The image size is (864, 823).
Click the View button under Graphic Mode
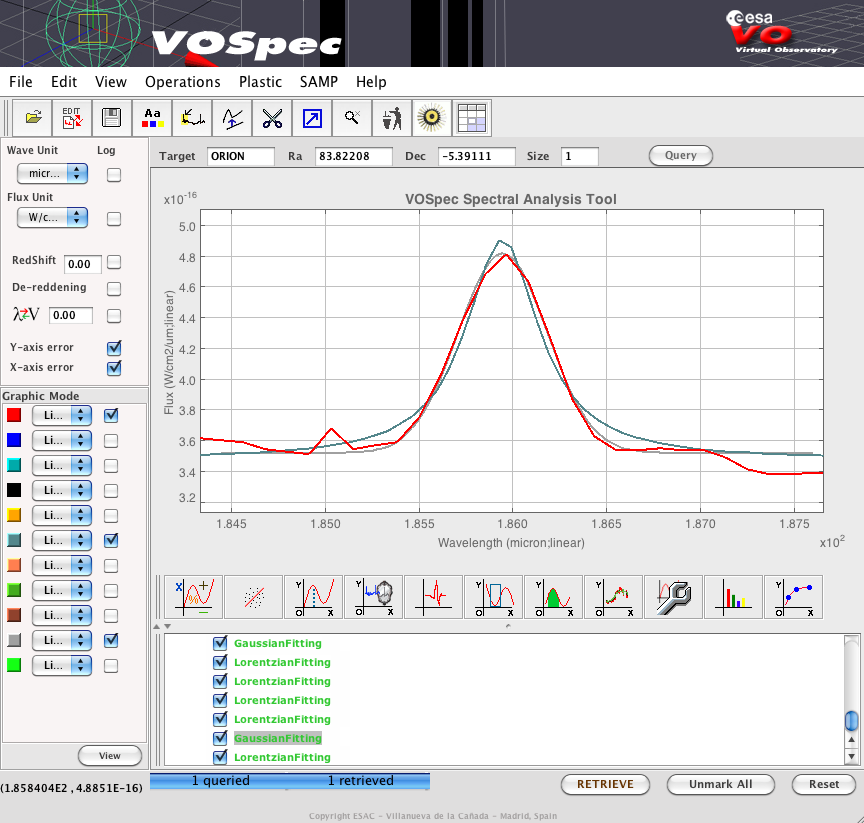[110, 756]
